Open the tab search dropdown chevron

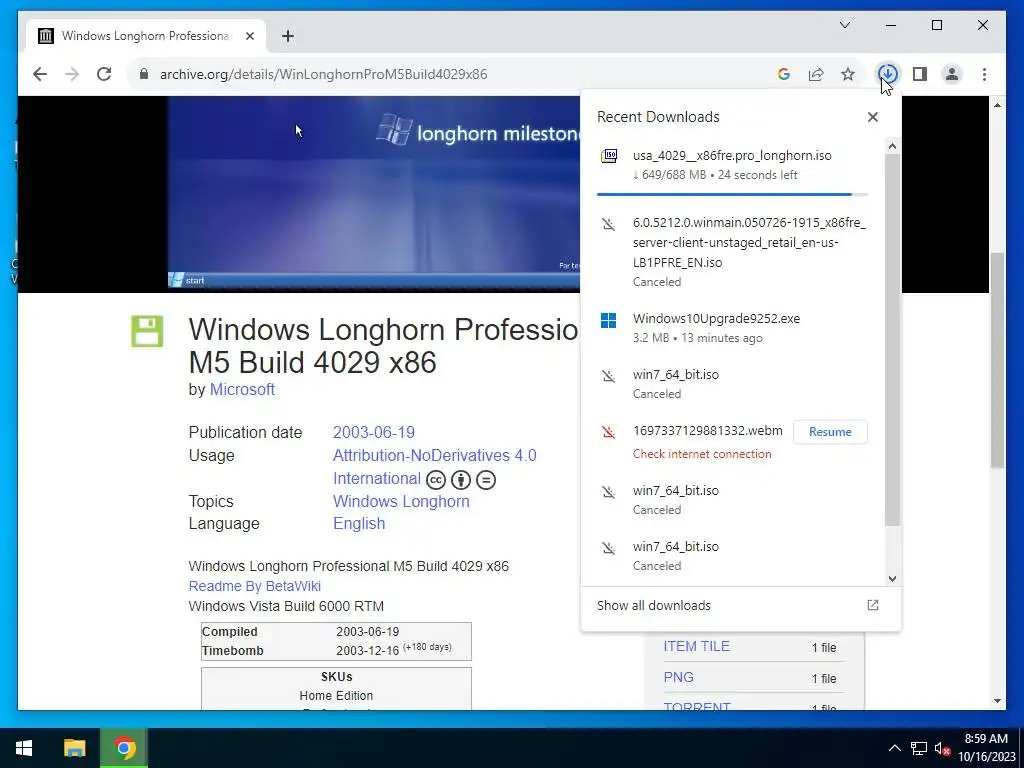(x=844, y=25)
